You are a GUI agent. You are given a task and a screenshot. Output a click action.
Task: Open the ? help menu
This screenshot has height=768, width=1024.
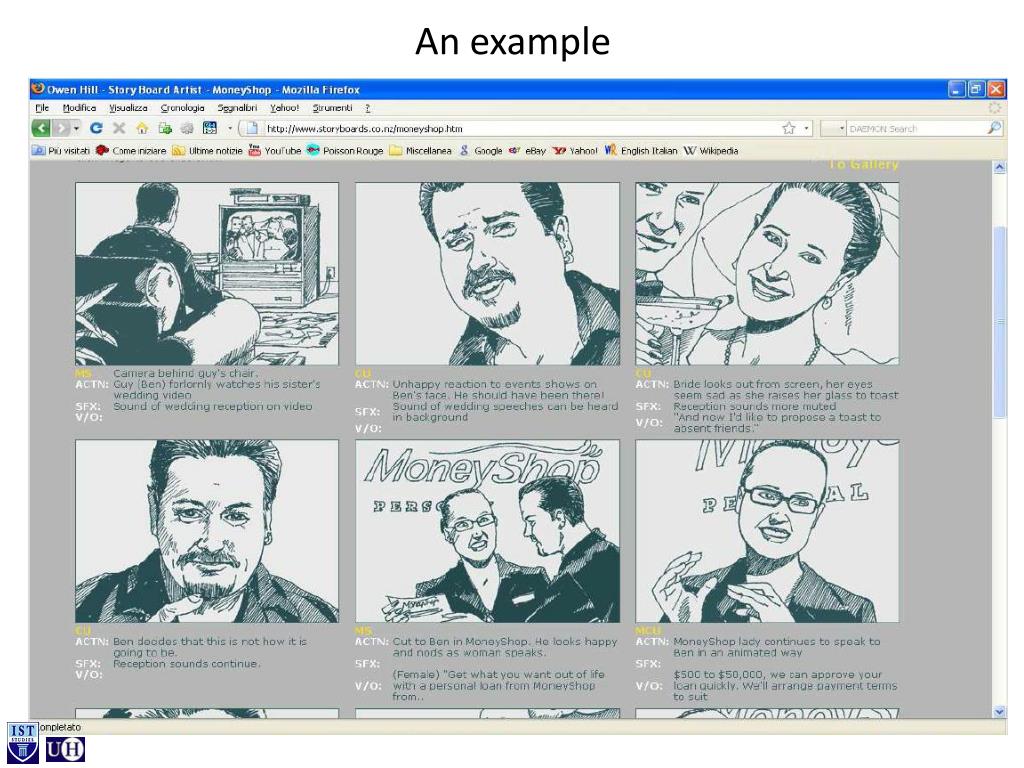click(368, 108)
